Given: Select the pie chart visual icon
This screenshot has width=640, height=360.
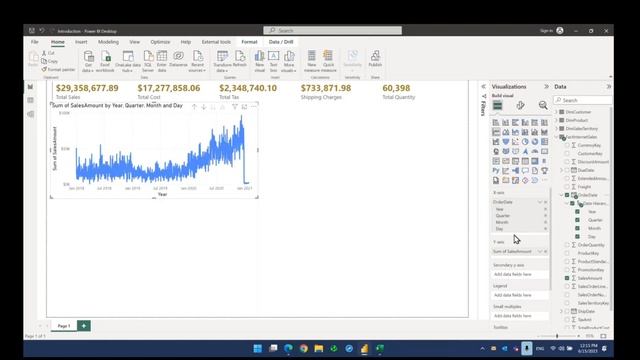Looking at the screenshot, I should [525, 142].
